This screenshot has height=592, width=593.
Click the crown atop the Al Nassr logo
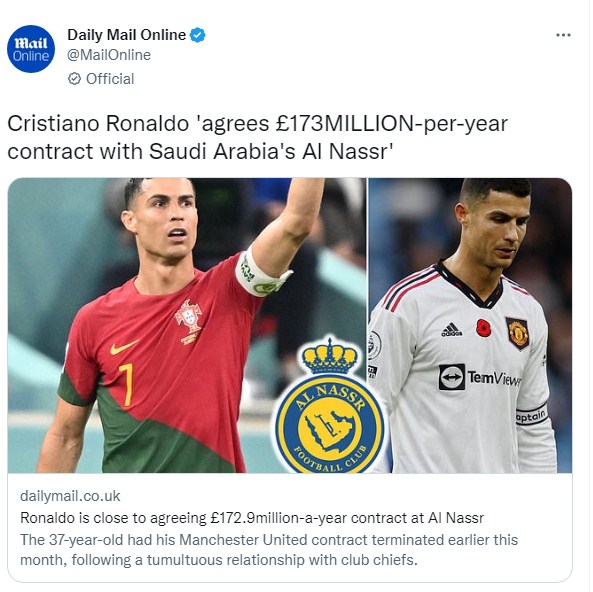(329, 356)
